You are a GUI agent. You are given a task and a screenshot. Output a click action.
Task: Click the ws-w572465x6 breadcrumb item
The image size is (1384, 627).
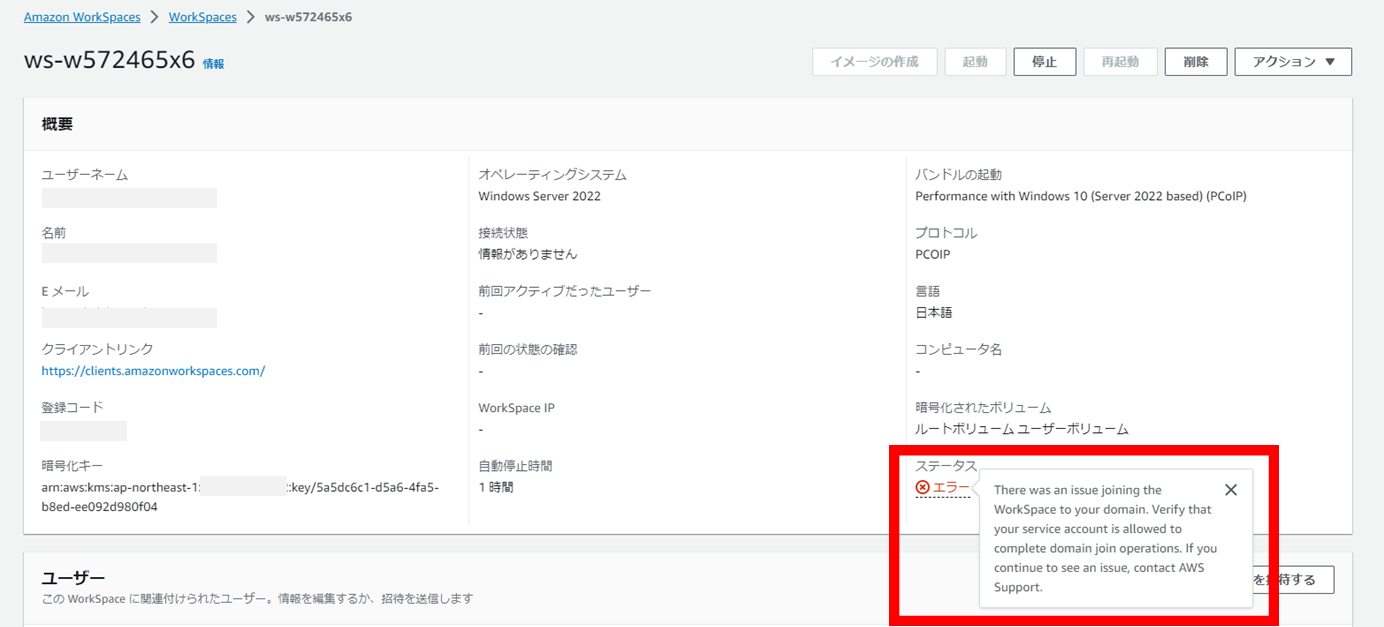click(307, 16)
